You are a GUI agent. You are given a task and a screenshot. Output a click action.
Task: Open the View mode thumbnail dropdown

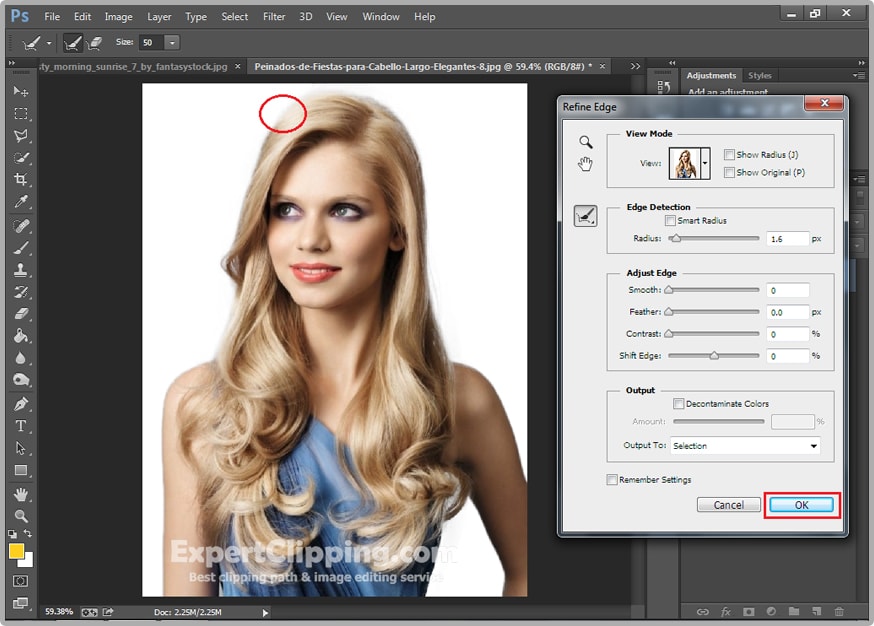(x=706, y=163)
